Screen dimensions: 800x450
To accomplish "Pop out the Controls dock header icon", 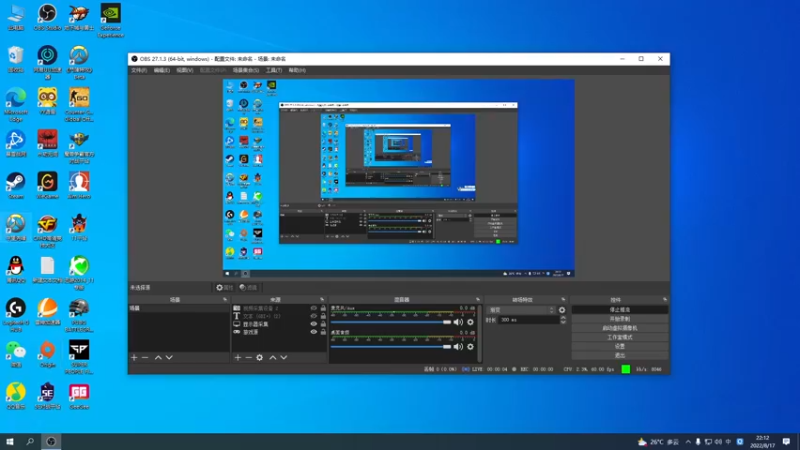I will tap(665, 299).
